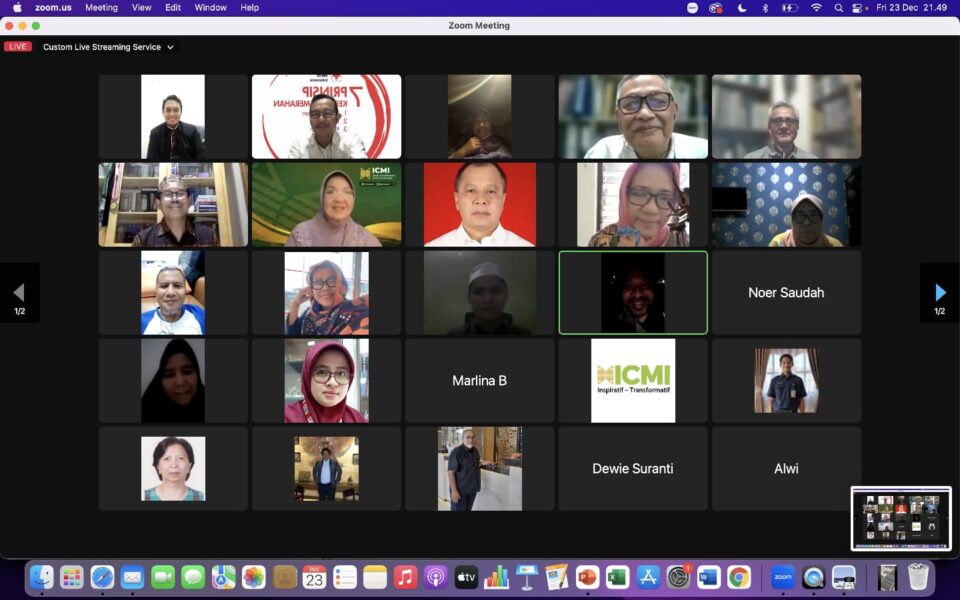The width and height of the screenshot is (960, 600).
Task: Toggle Bluetooth from the menu bar
Action: (x=766, y=8)
